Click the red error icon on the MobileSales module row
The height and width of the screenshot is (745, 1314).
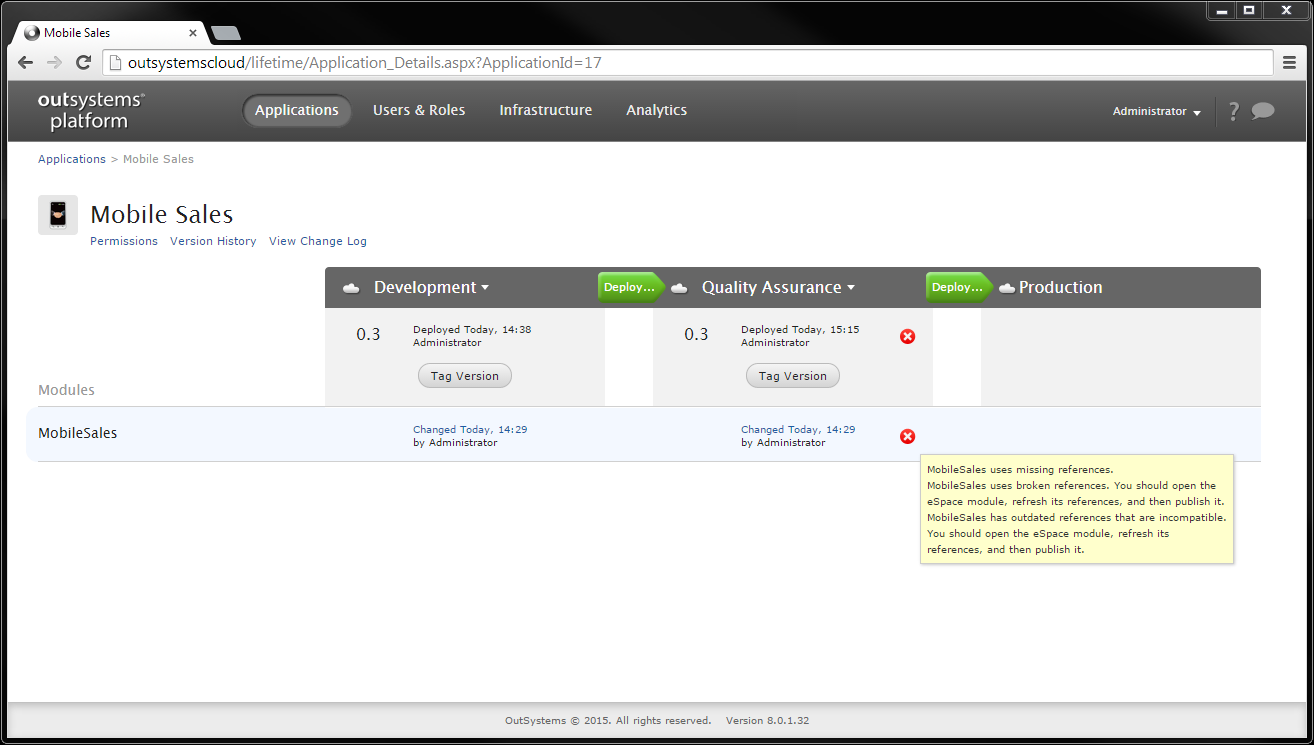(x=907, y=436)
